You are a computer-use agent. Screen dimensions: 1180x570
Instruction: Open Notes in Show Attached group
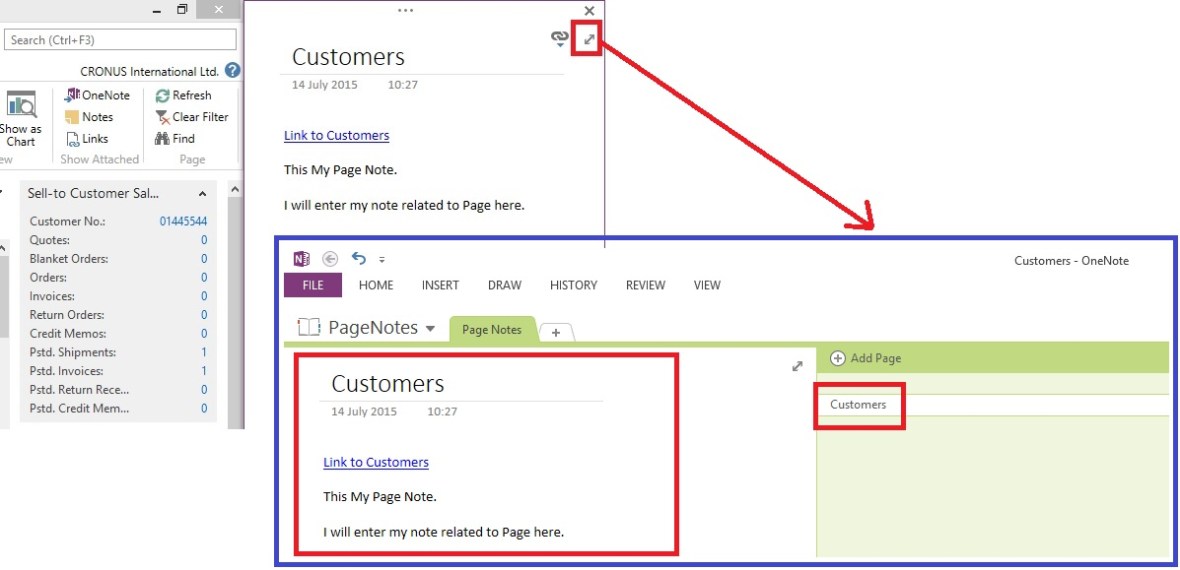click(89, 117)
